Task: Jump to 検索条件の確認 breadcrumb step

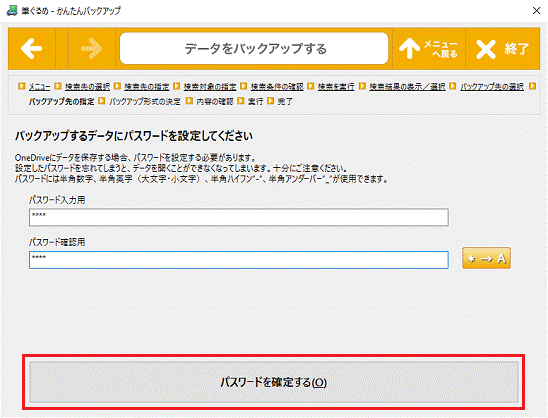Action: click(277, 86)
